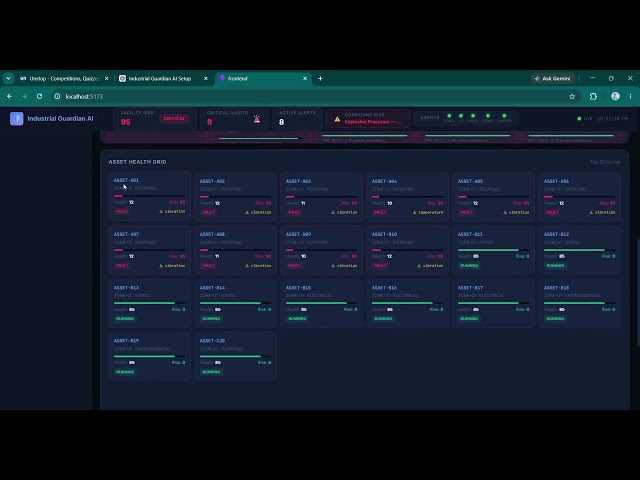Open the Chrome three-dot menu
640x480 pixels.
point(631,96)
